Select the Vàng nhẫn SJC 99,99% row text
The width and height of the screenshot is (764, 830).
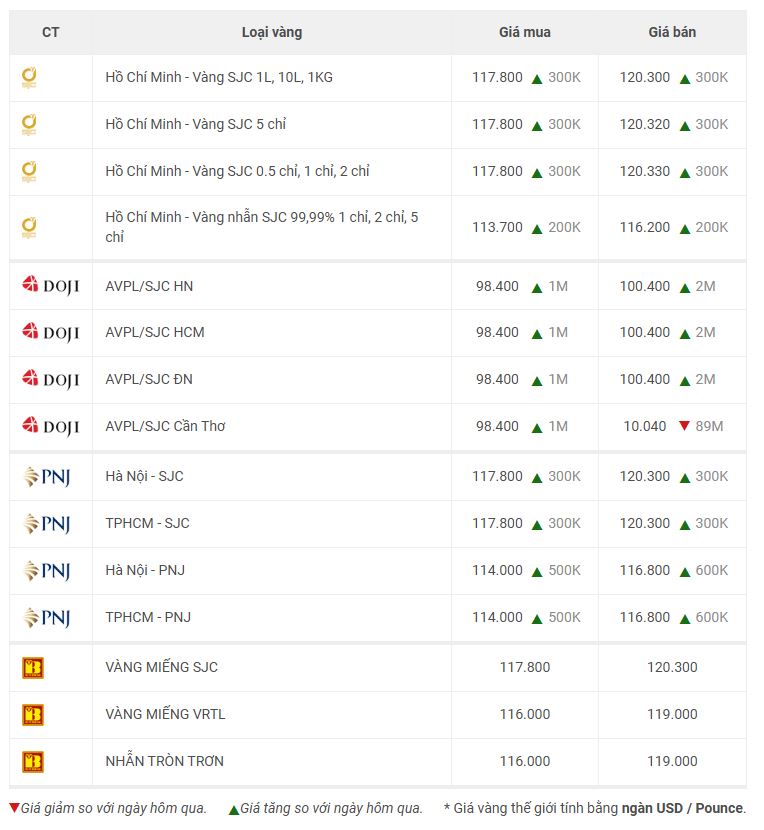point(262,227)
